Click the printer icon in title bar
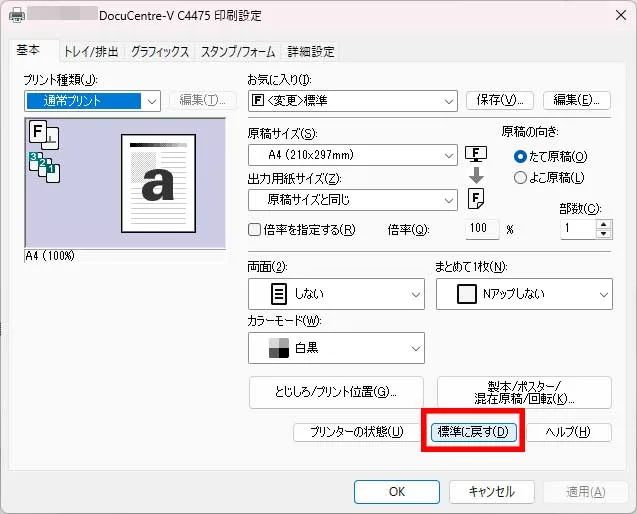Image resolution: width=637 pixels, height=514 pixels. tap(13, 15)
